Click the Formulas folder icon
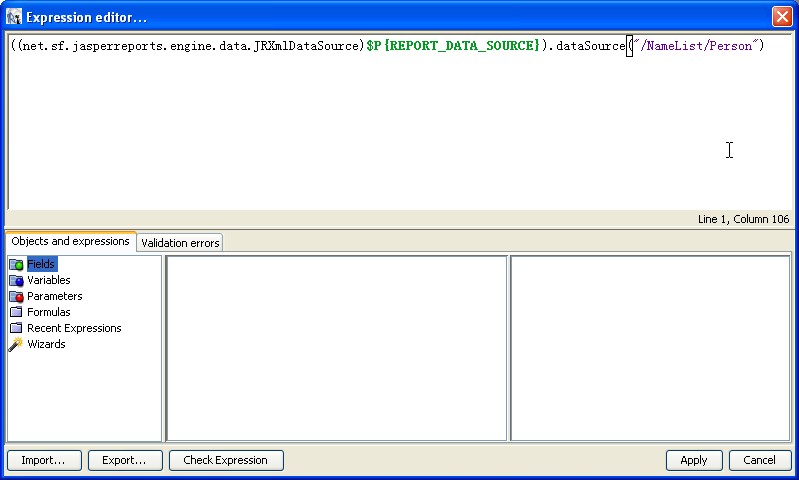Screen dimensions: 799x480 pyautogui.click(x=16, y=312)
